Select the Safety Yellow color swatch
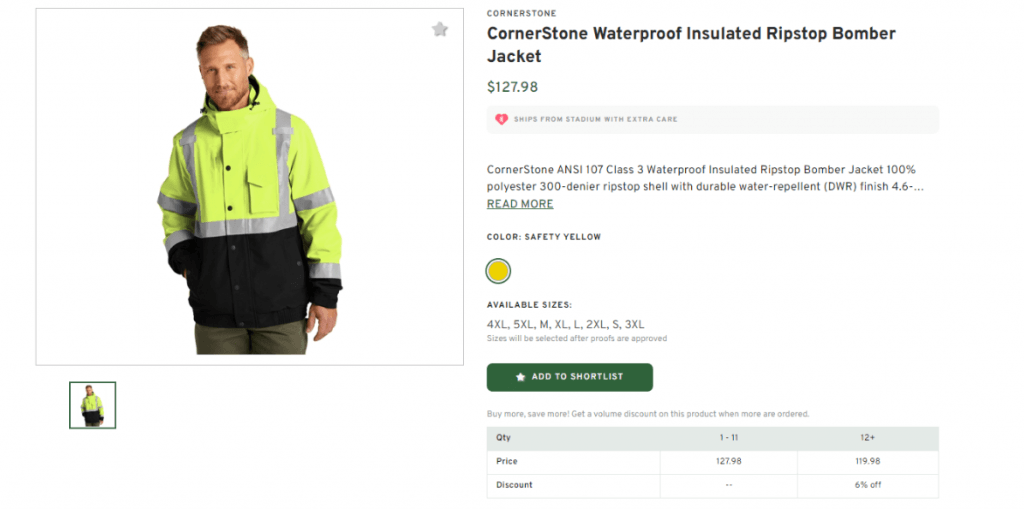Viewport: 1024px width, 509px height. pos(498,271)
